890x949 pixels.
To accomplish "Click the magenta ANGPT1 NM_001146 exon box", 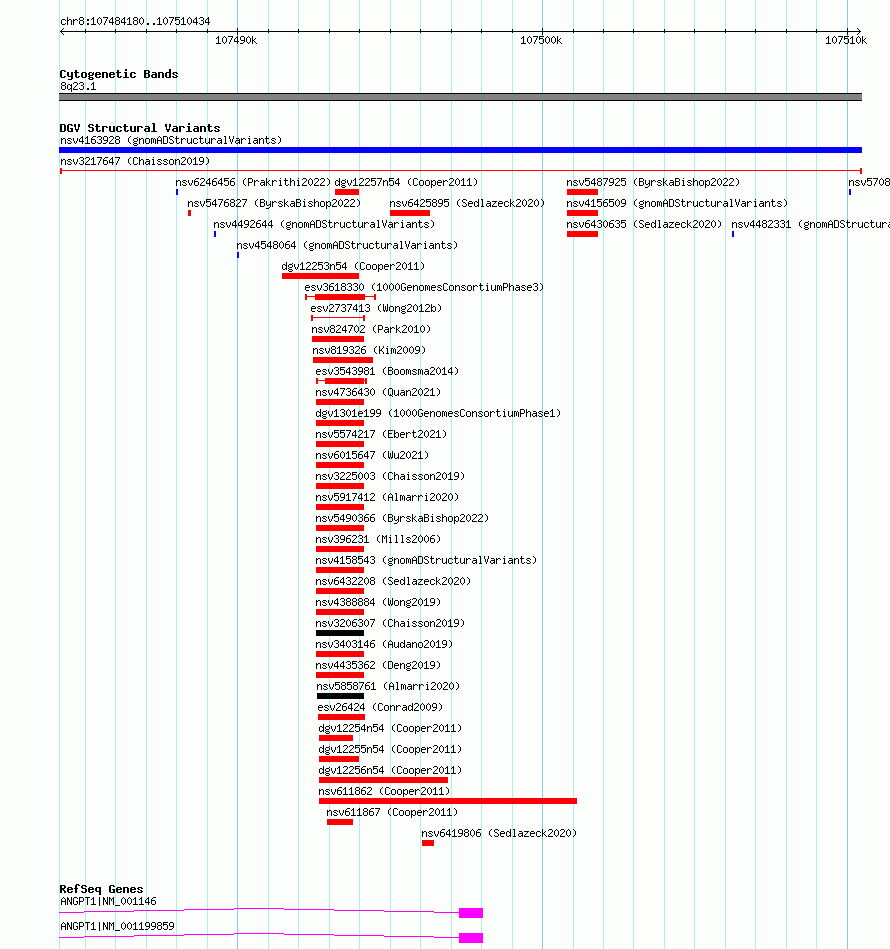I will point(471,913).
